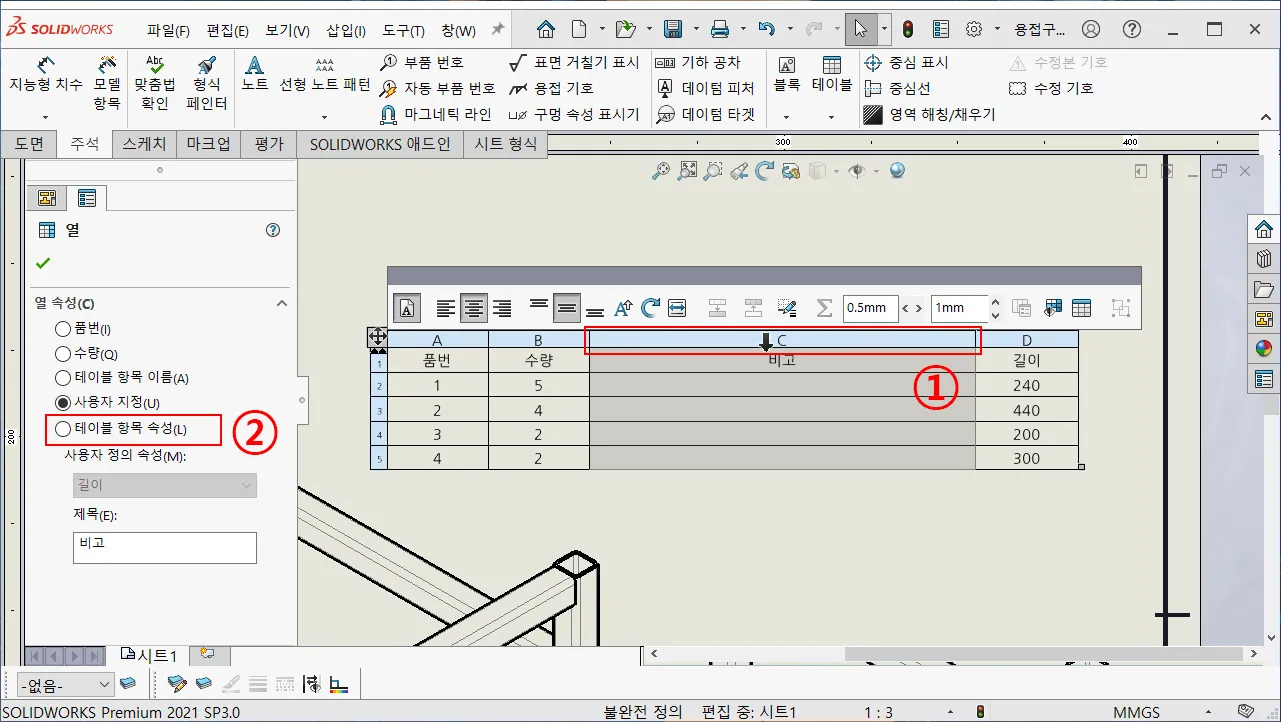Click the Undo icon

(x=767, y=28)
